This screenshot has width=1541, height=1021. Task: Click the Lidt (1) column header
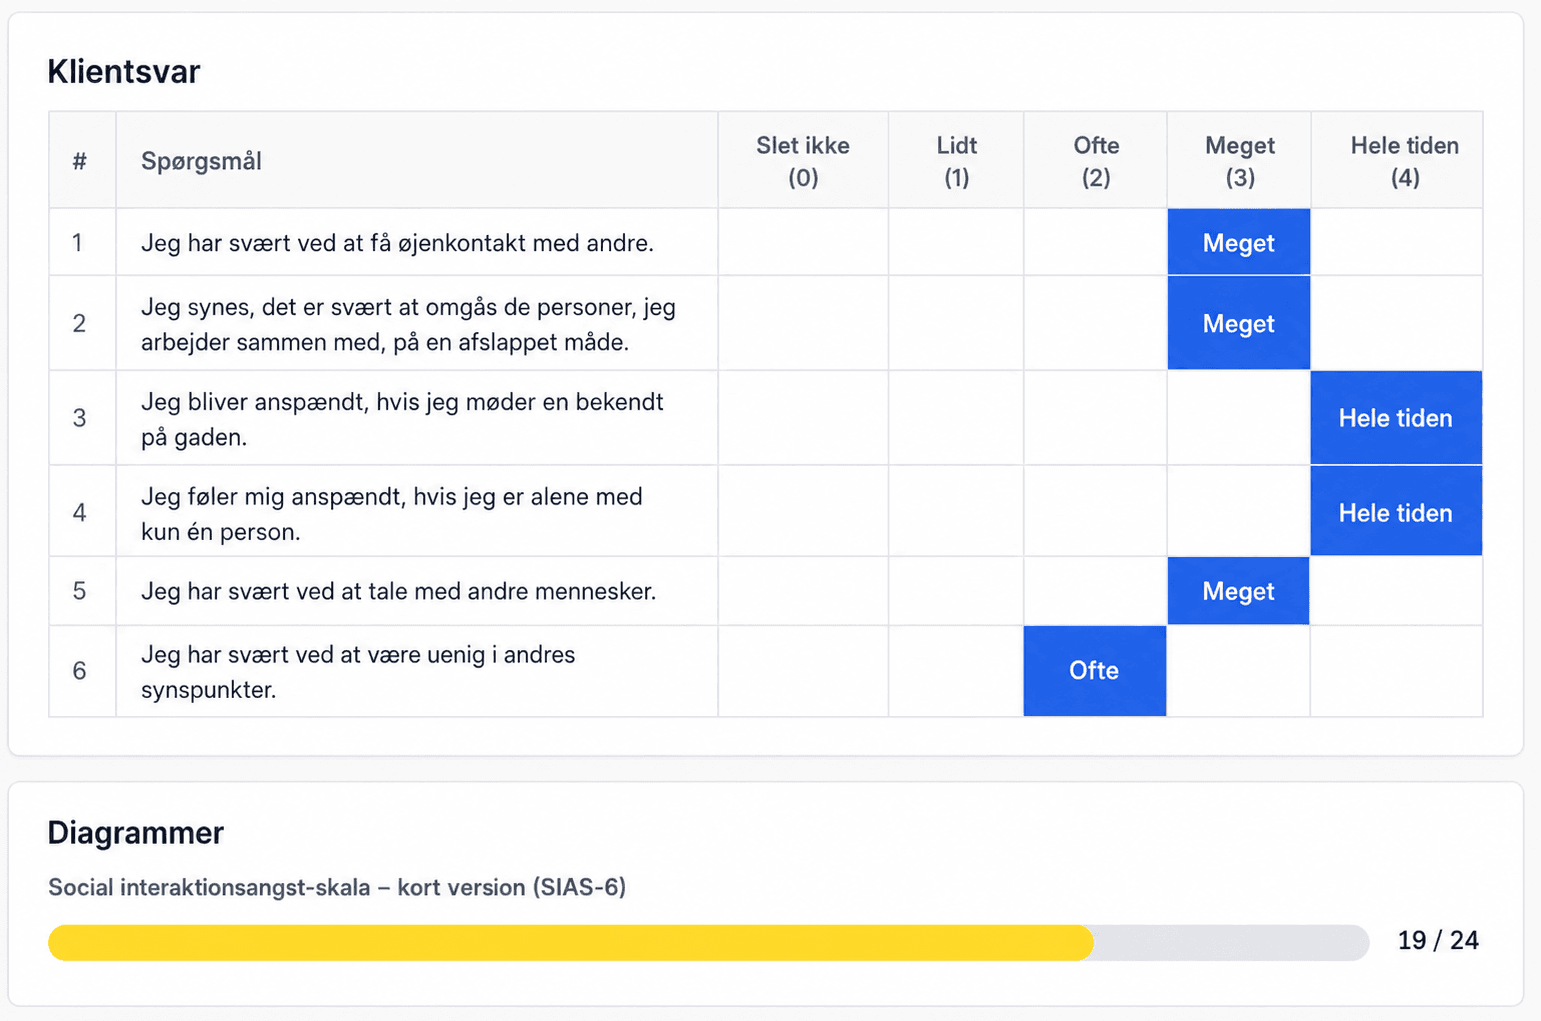956,161
